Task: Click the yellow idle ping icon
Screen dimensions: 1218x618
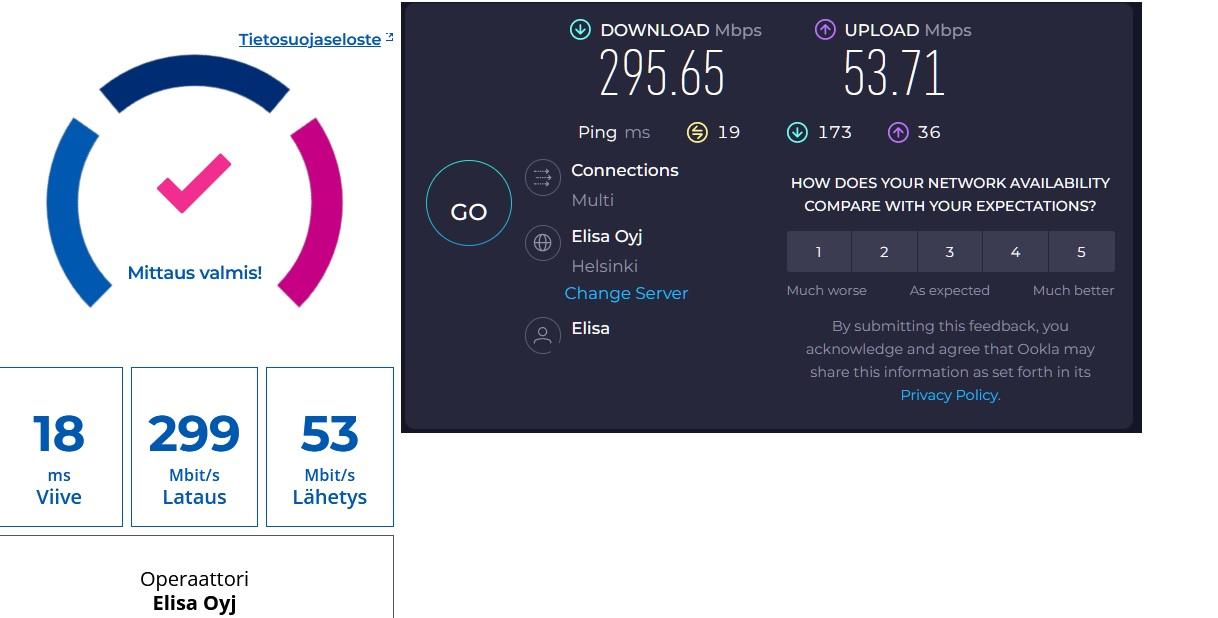Action: coord(697,132)
